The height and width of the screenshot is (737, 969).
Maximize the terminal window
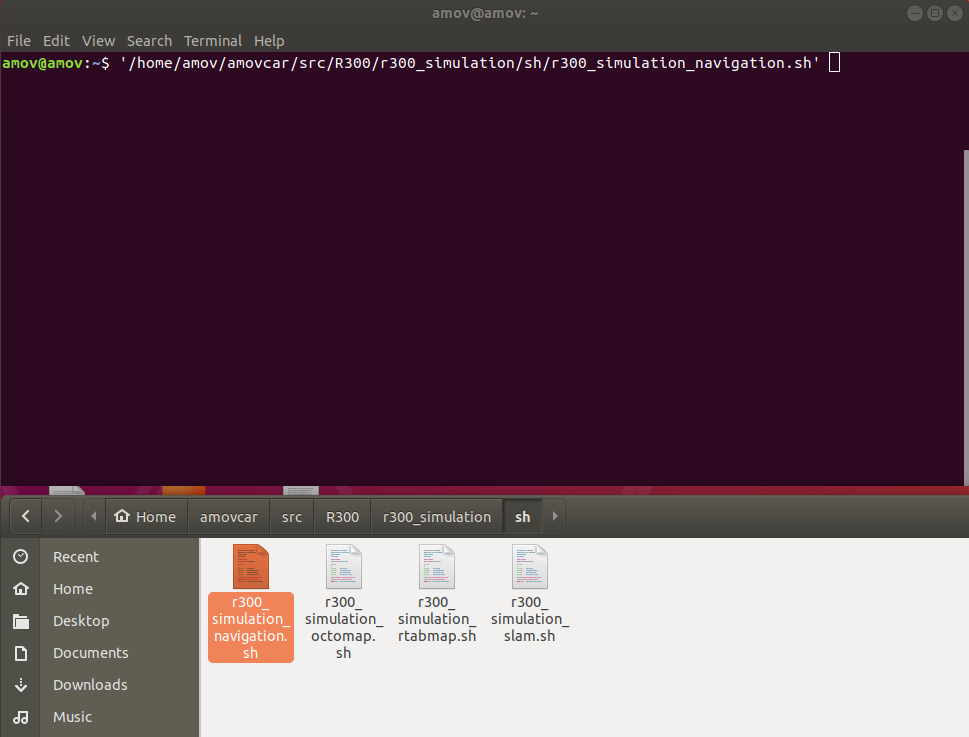click(935, 13)
